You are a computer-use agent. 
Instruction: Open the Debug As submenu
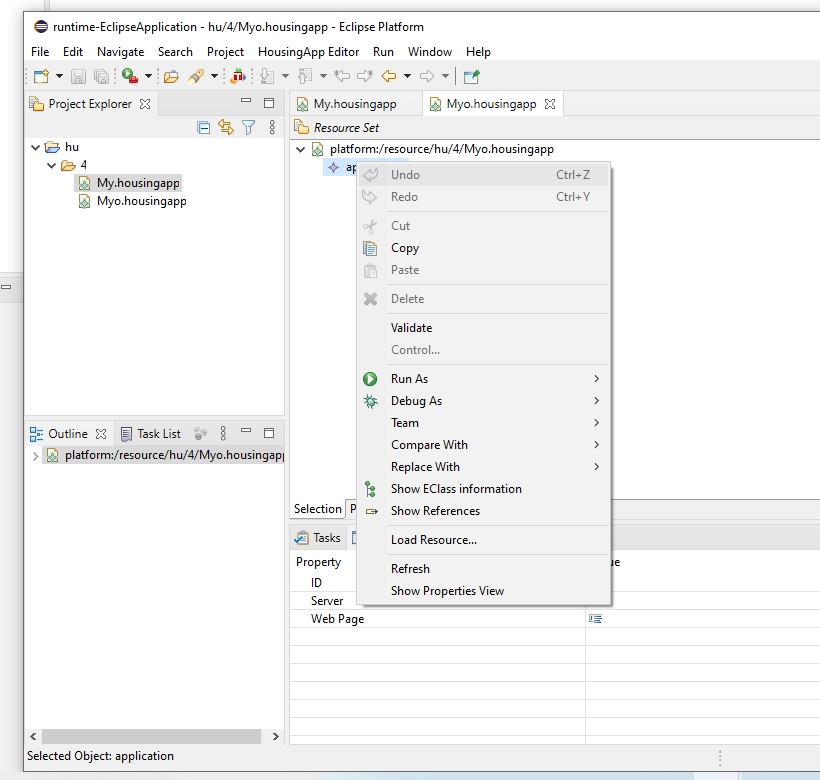484,401
